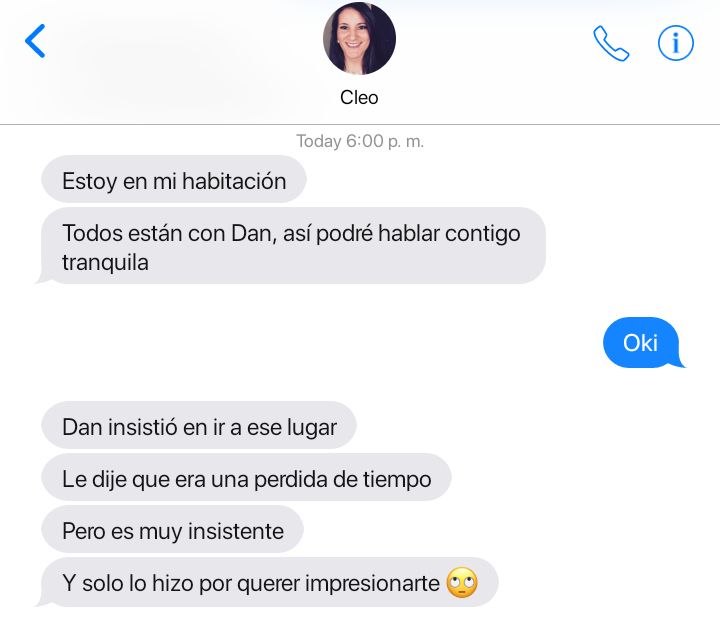This screenshot has height=622, width=720.
Task: Tap the word "insistente" in gray bubble
Action: pos(236,532)
